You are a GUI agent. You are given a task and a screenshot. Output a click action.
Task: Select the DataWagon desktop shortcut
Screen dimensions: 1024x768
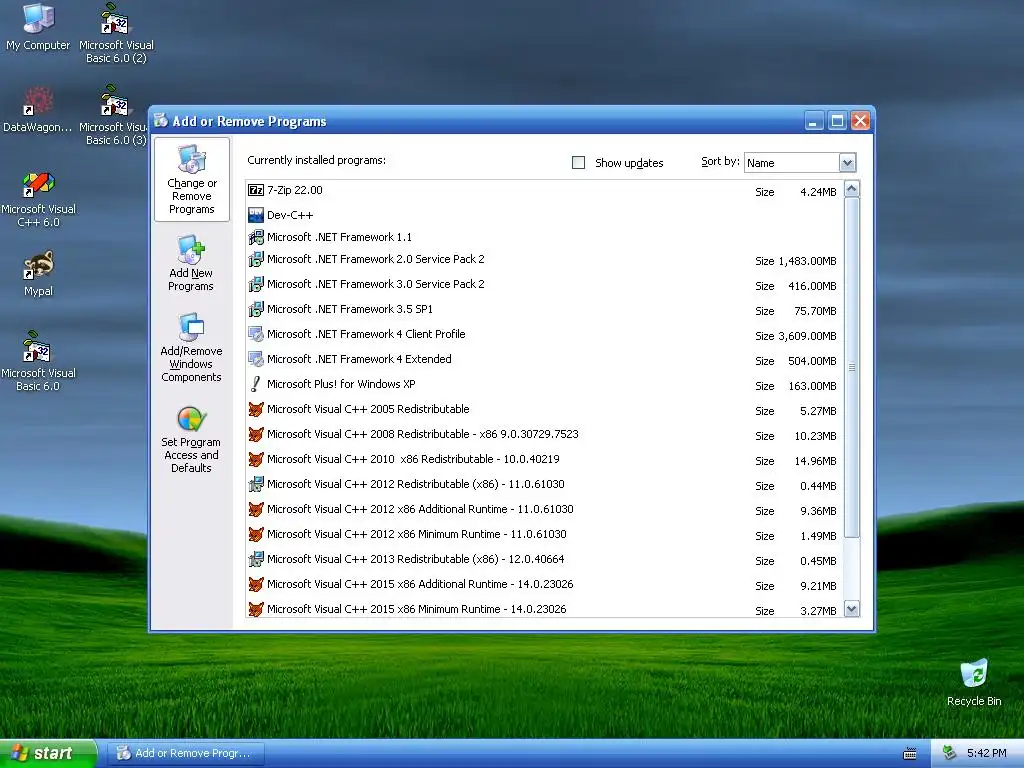click(38, 109)
